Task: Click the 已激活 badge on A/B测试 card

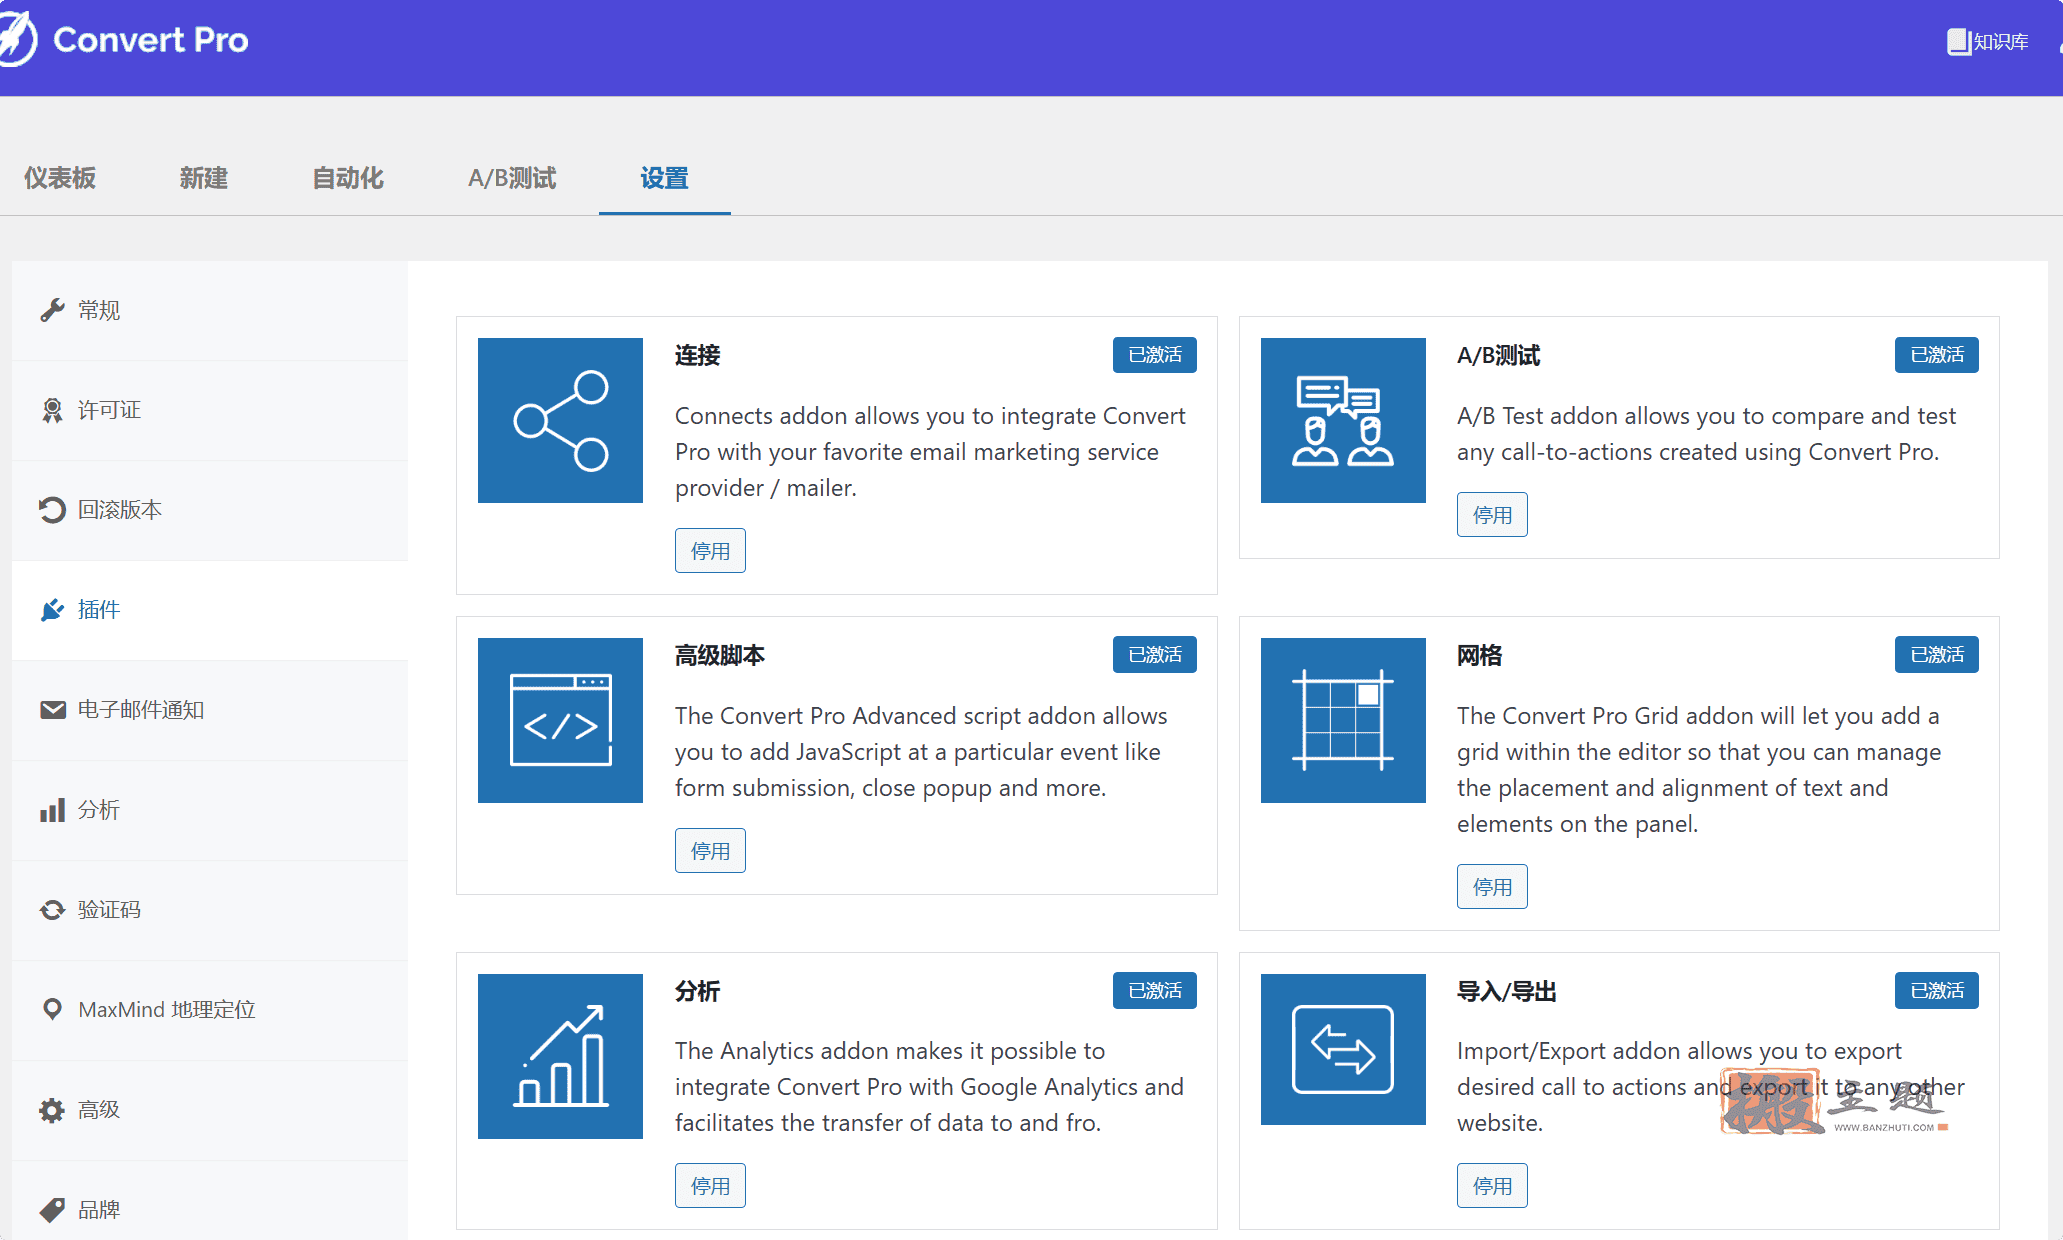Action: (x=1937, y=355)
